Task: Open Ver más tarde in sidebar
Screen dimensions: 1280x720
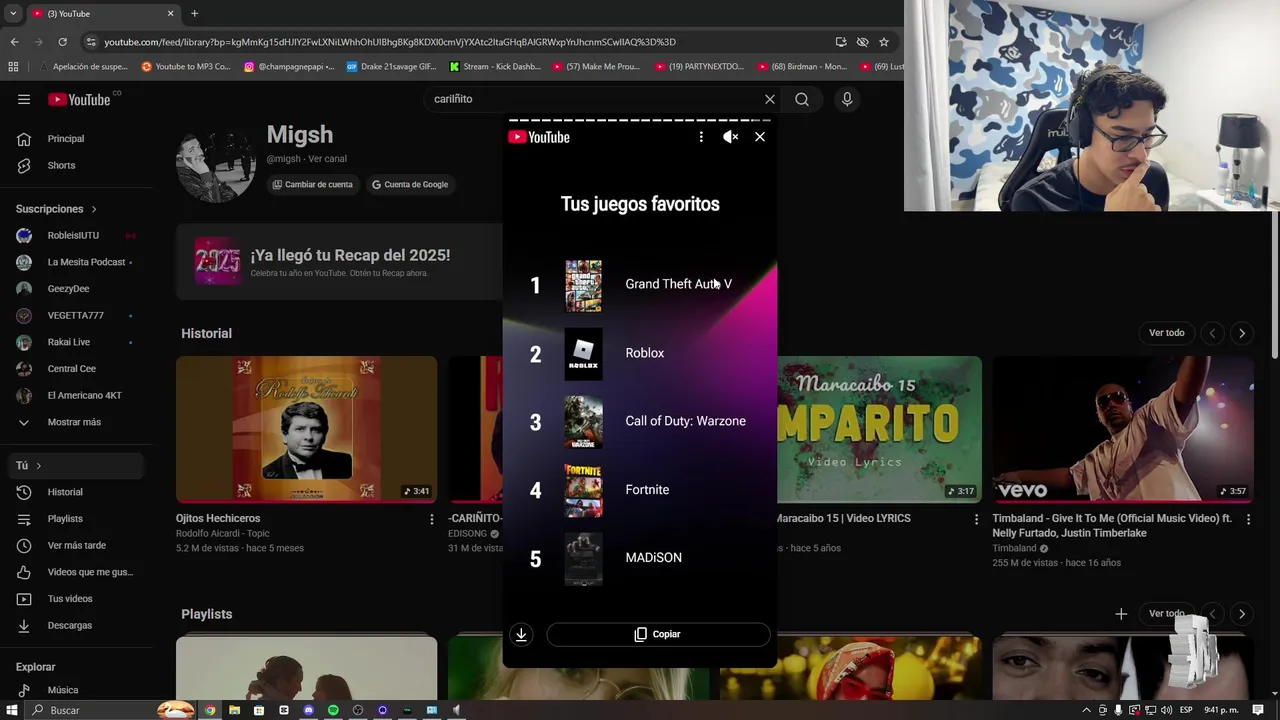Action: (x=77, y=545)
